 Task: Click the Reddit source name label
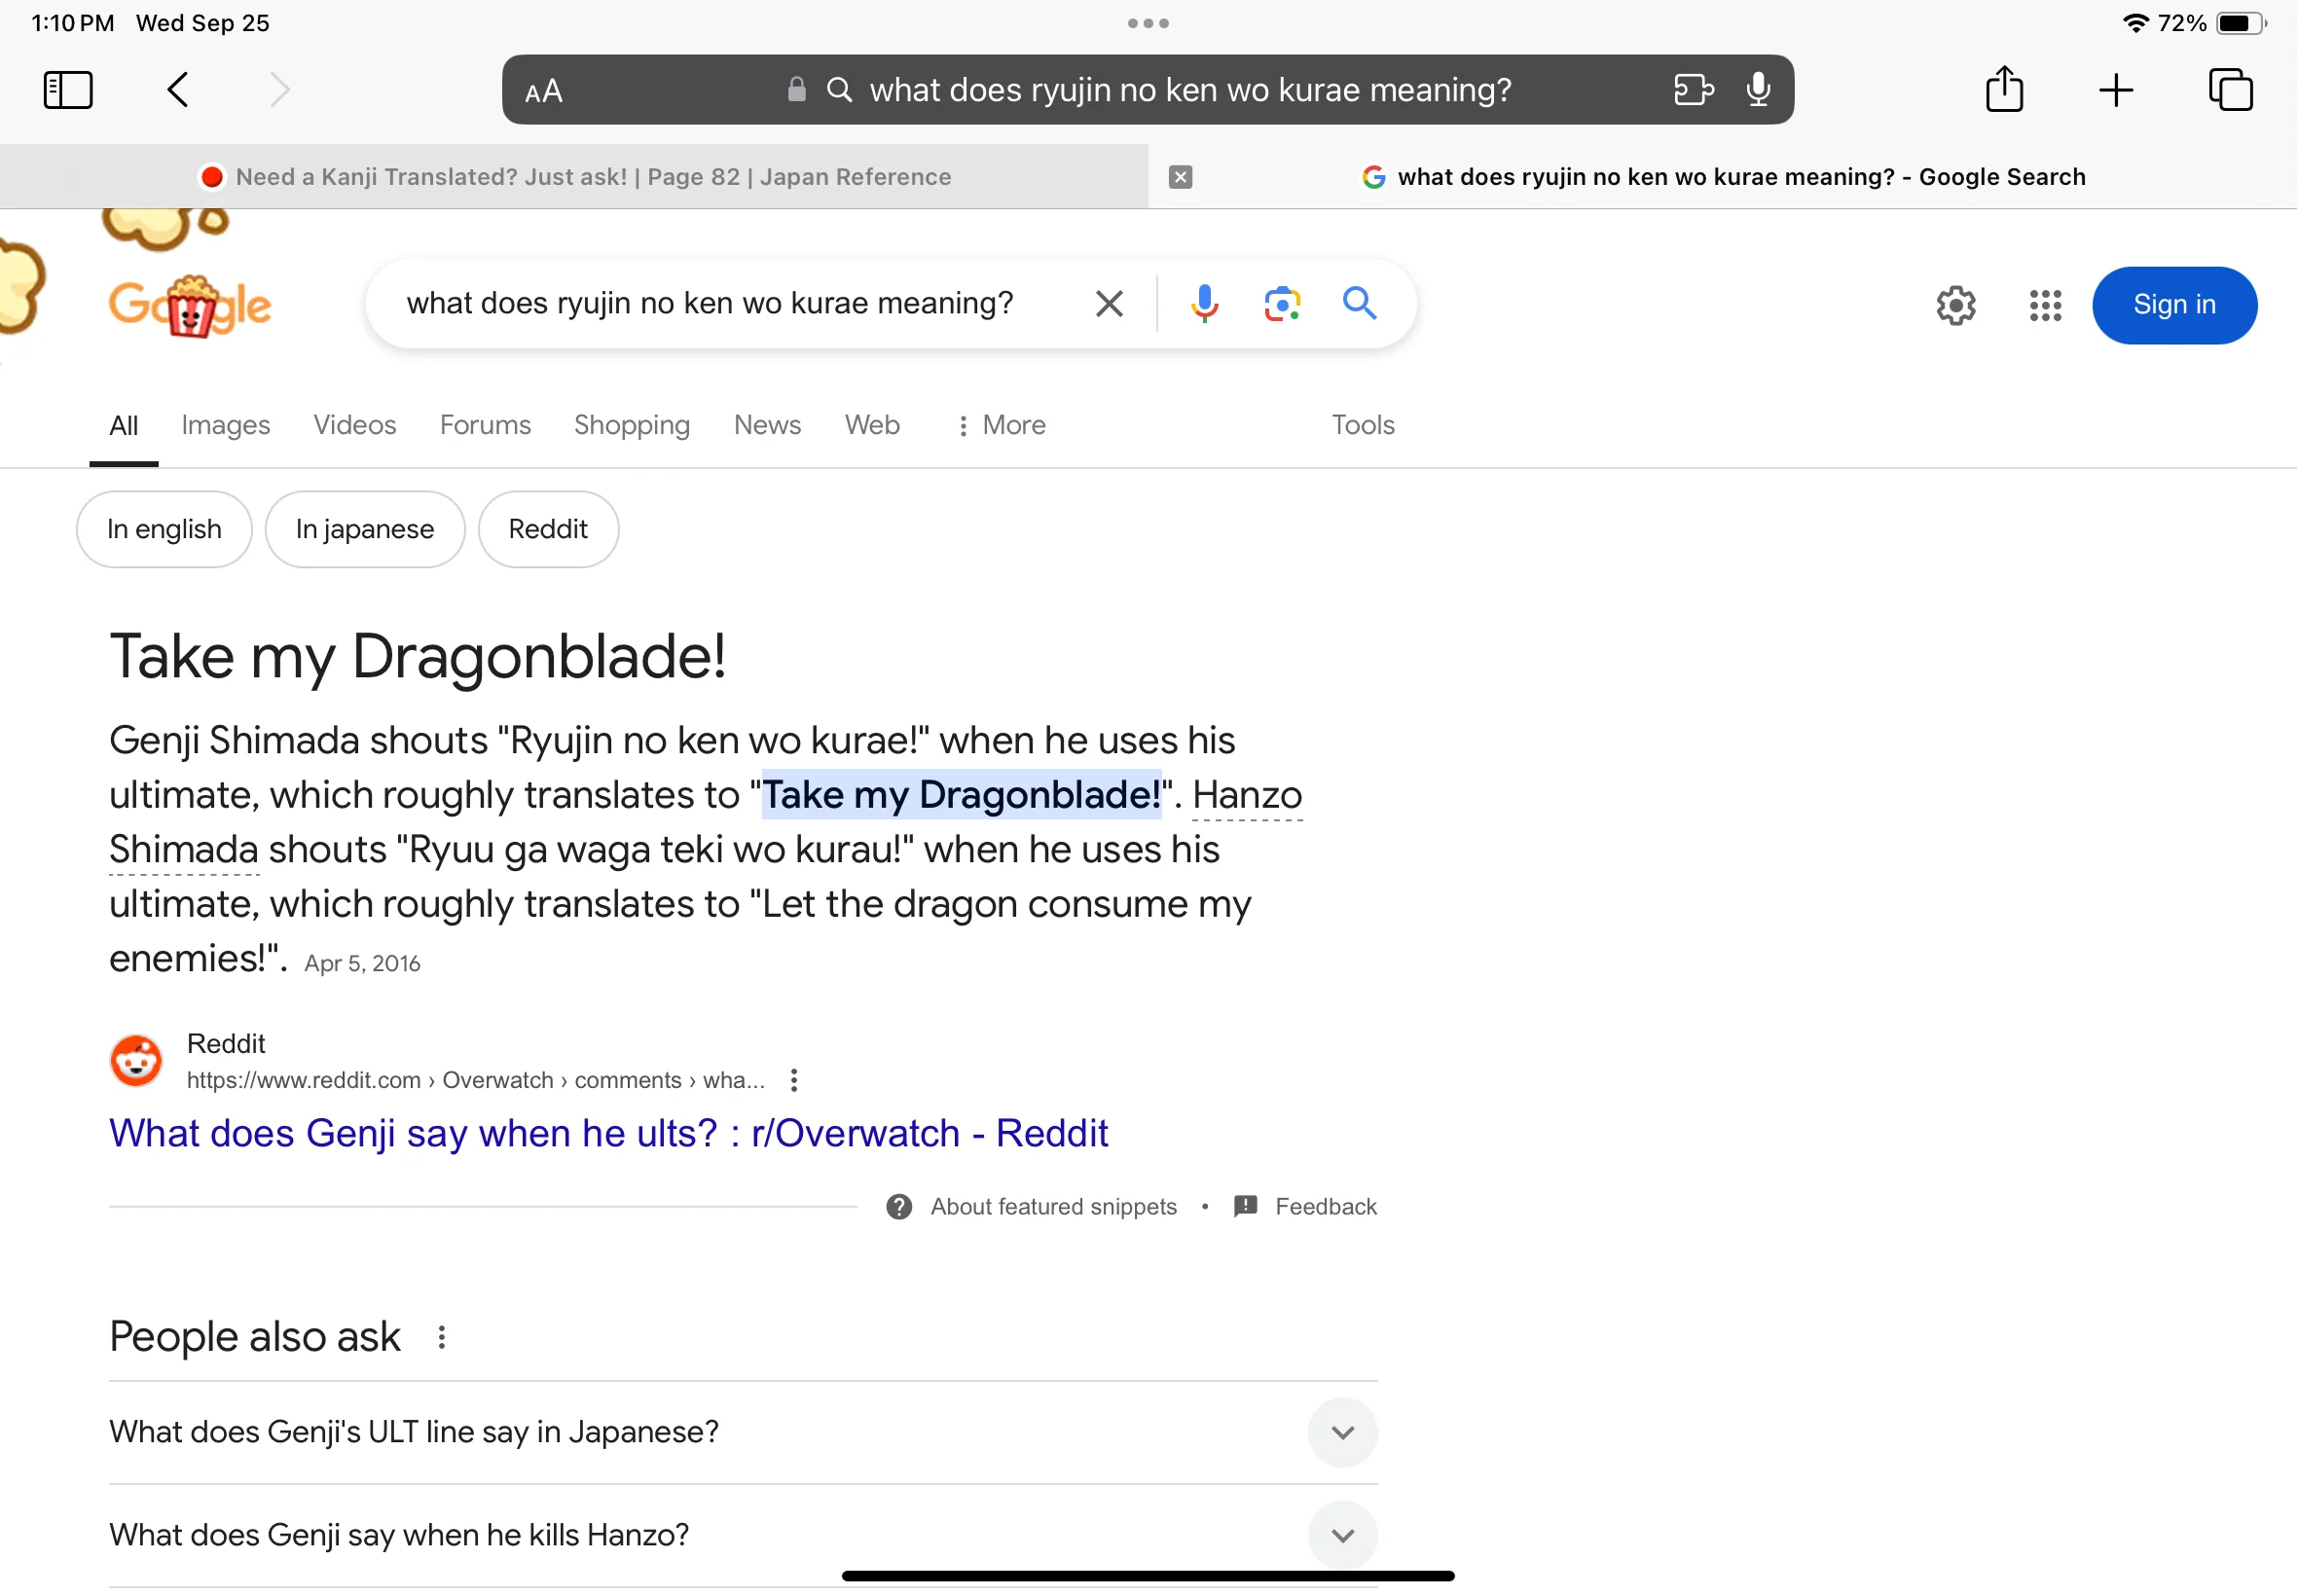(226, 1045)
